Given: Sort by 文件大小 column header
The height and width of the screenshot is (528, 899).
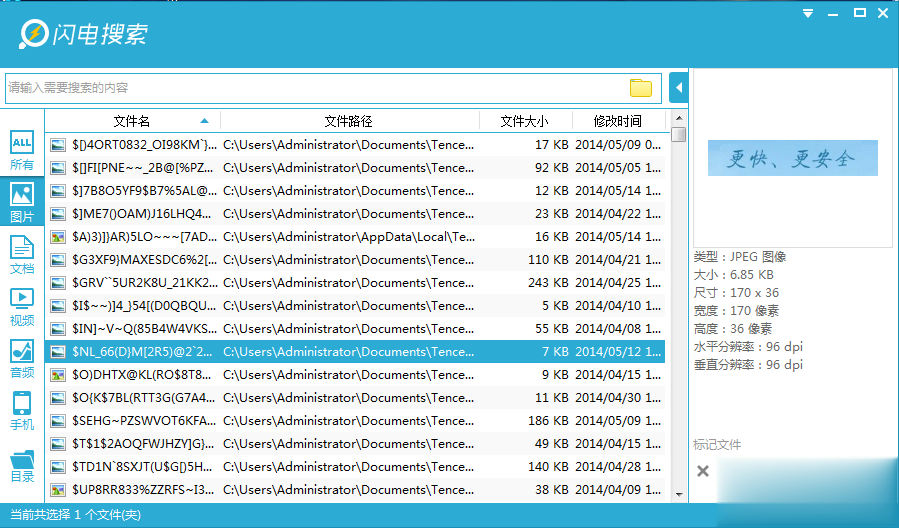Looking at the screenshot, I should point(524,121).
